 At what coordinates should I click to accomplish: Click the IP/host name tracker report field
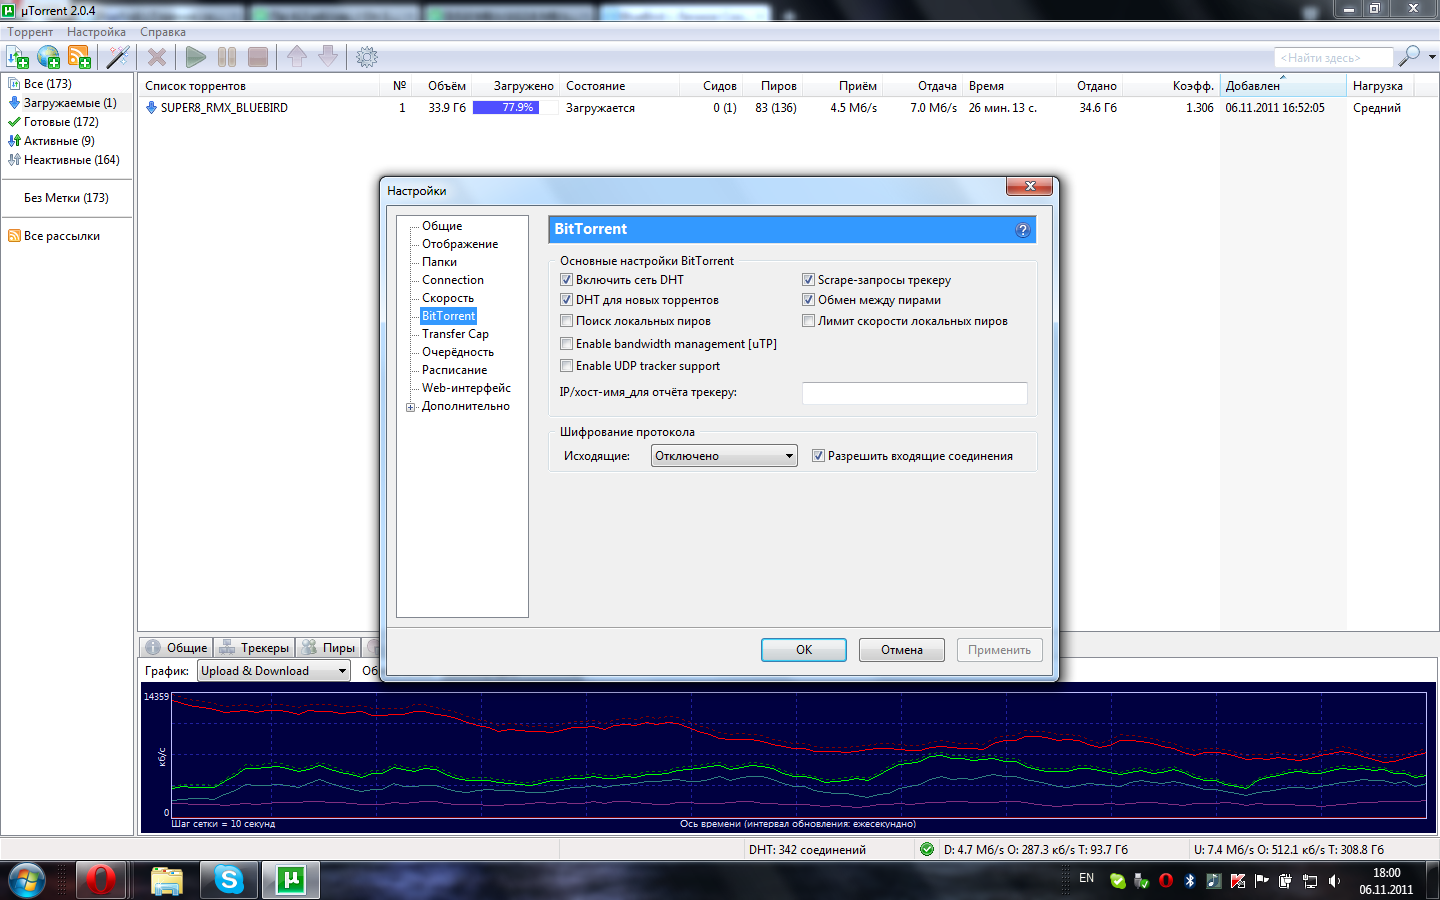(915, 393)
